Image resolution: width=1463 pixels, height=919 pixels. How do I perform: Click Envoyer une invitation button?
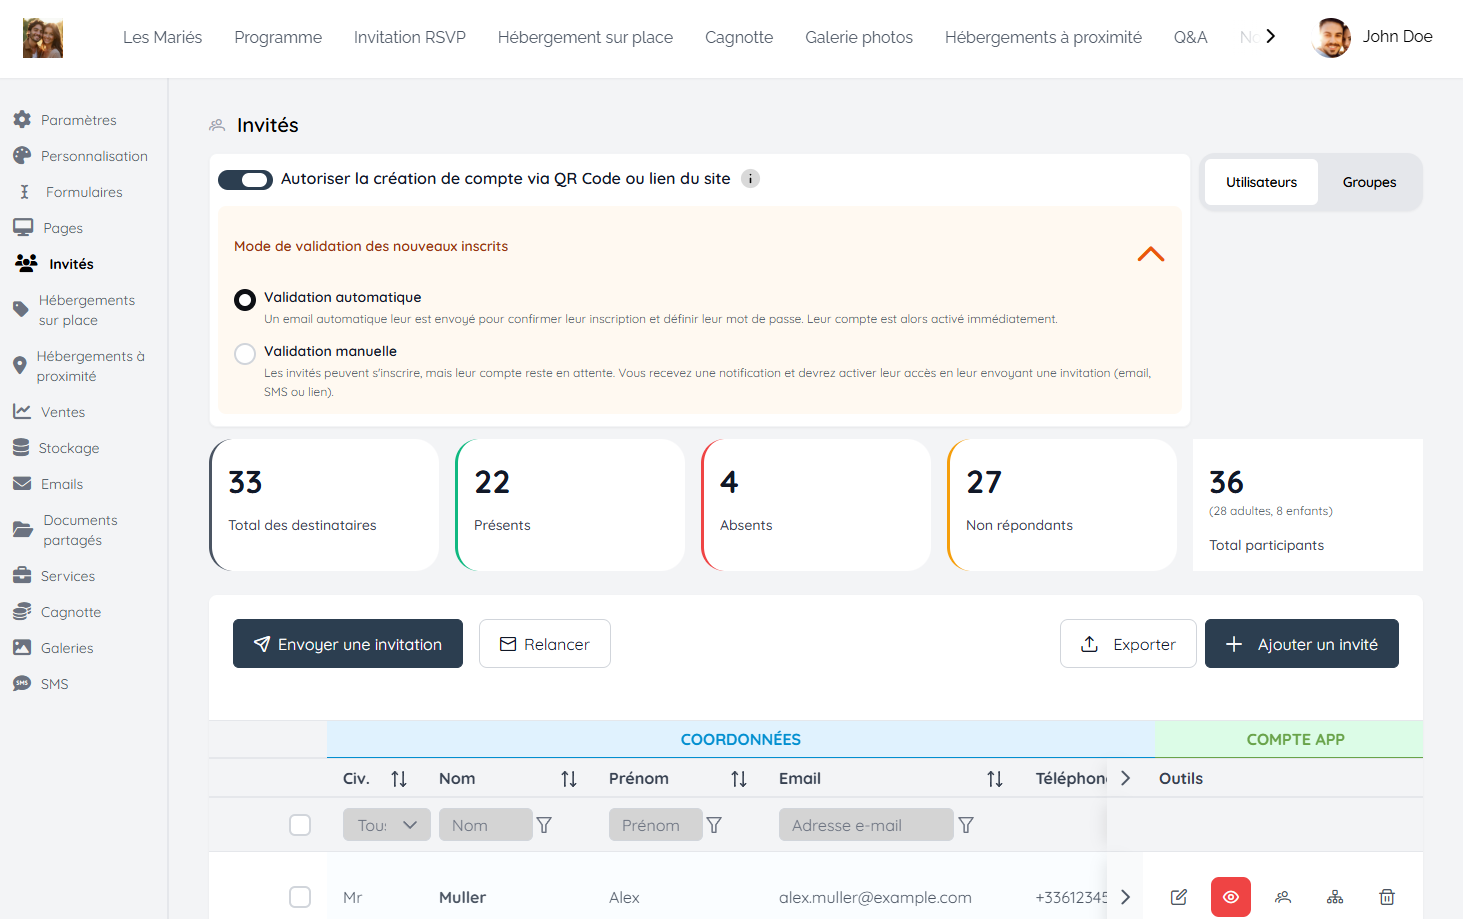pos(348,644)
